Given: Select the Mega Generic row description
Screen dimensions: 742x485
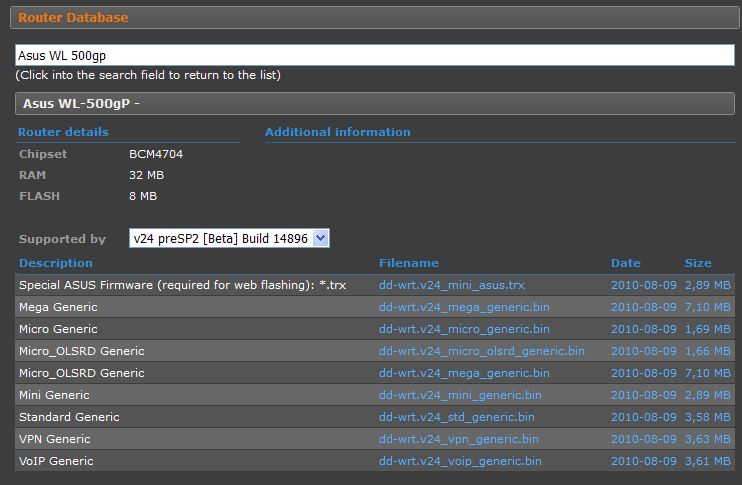Looking at the screenshot, I should pos(58,307).
